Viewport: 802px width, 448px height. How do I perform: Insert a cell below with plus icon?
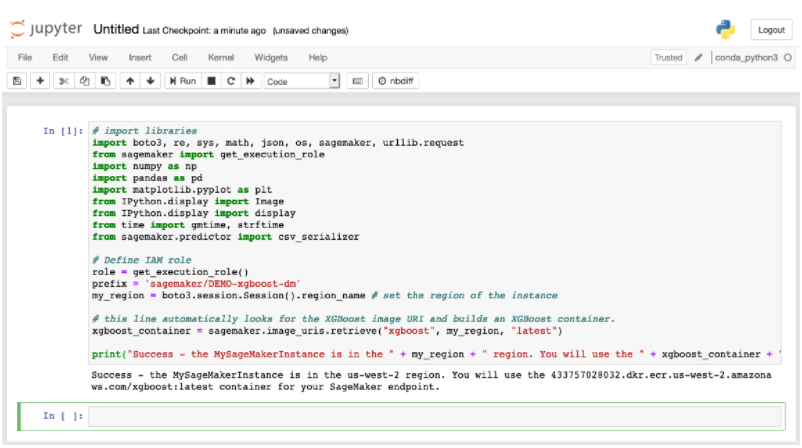tap(40, 81)
